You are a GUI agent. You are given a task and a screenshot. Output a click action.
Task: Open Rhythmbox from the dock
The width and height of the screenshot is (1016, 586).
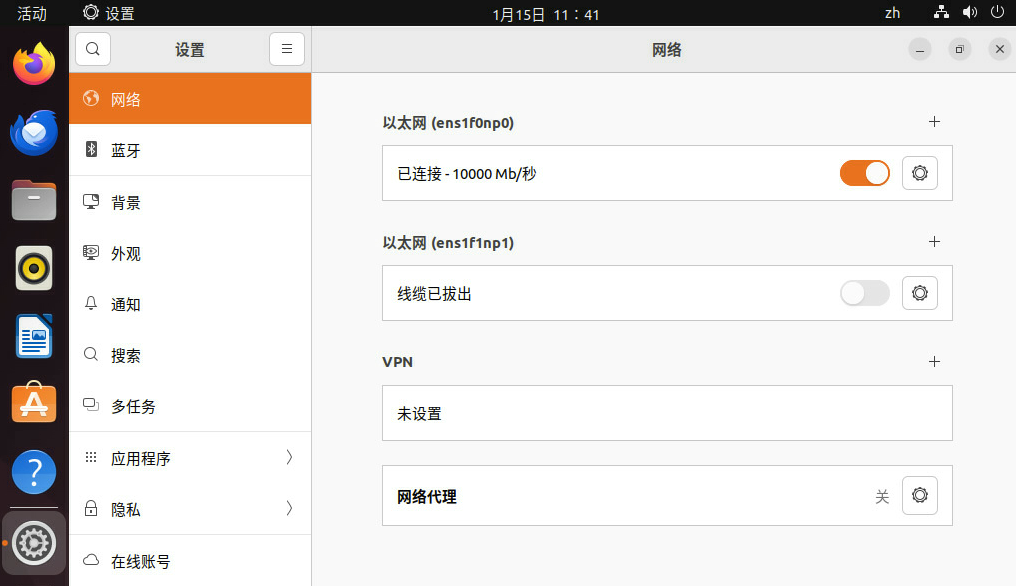34,268
